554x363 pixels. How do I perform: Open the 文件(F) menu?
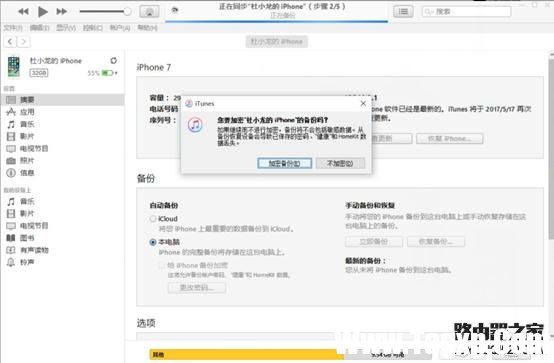click(13, 28)
